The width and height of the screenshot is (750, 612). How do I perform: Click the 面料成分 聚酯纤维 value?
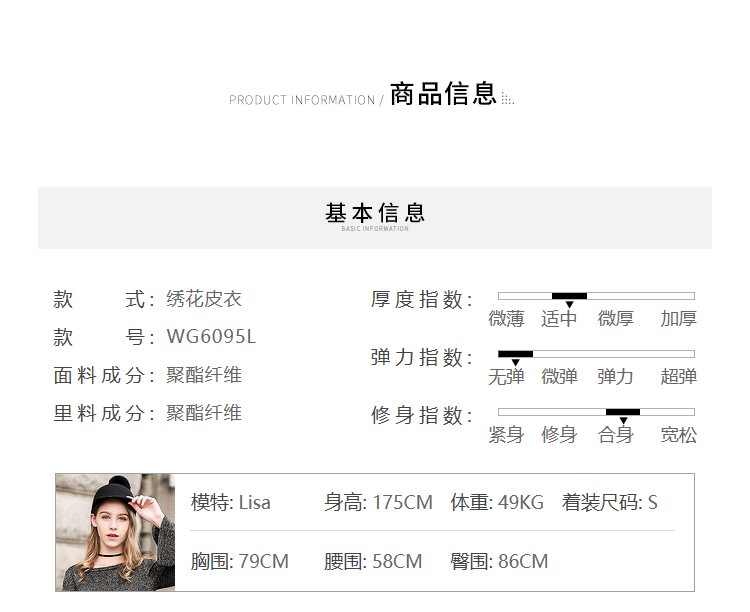(x=204, y=375)
